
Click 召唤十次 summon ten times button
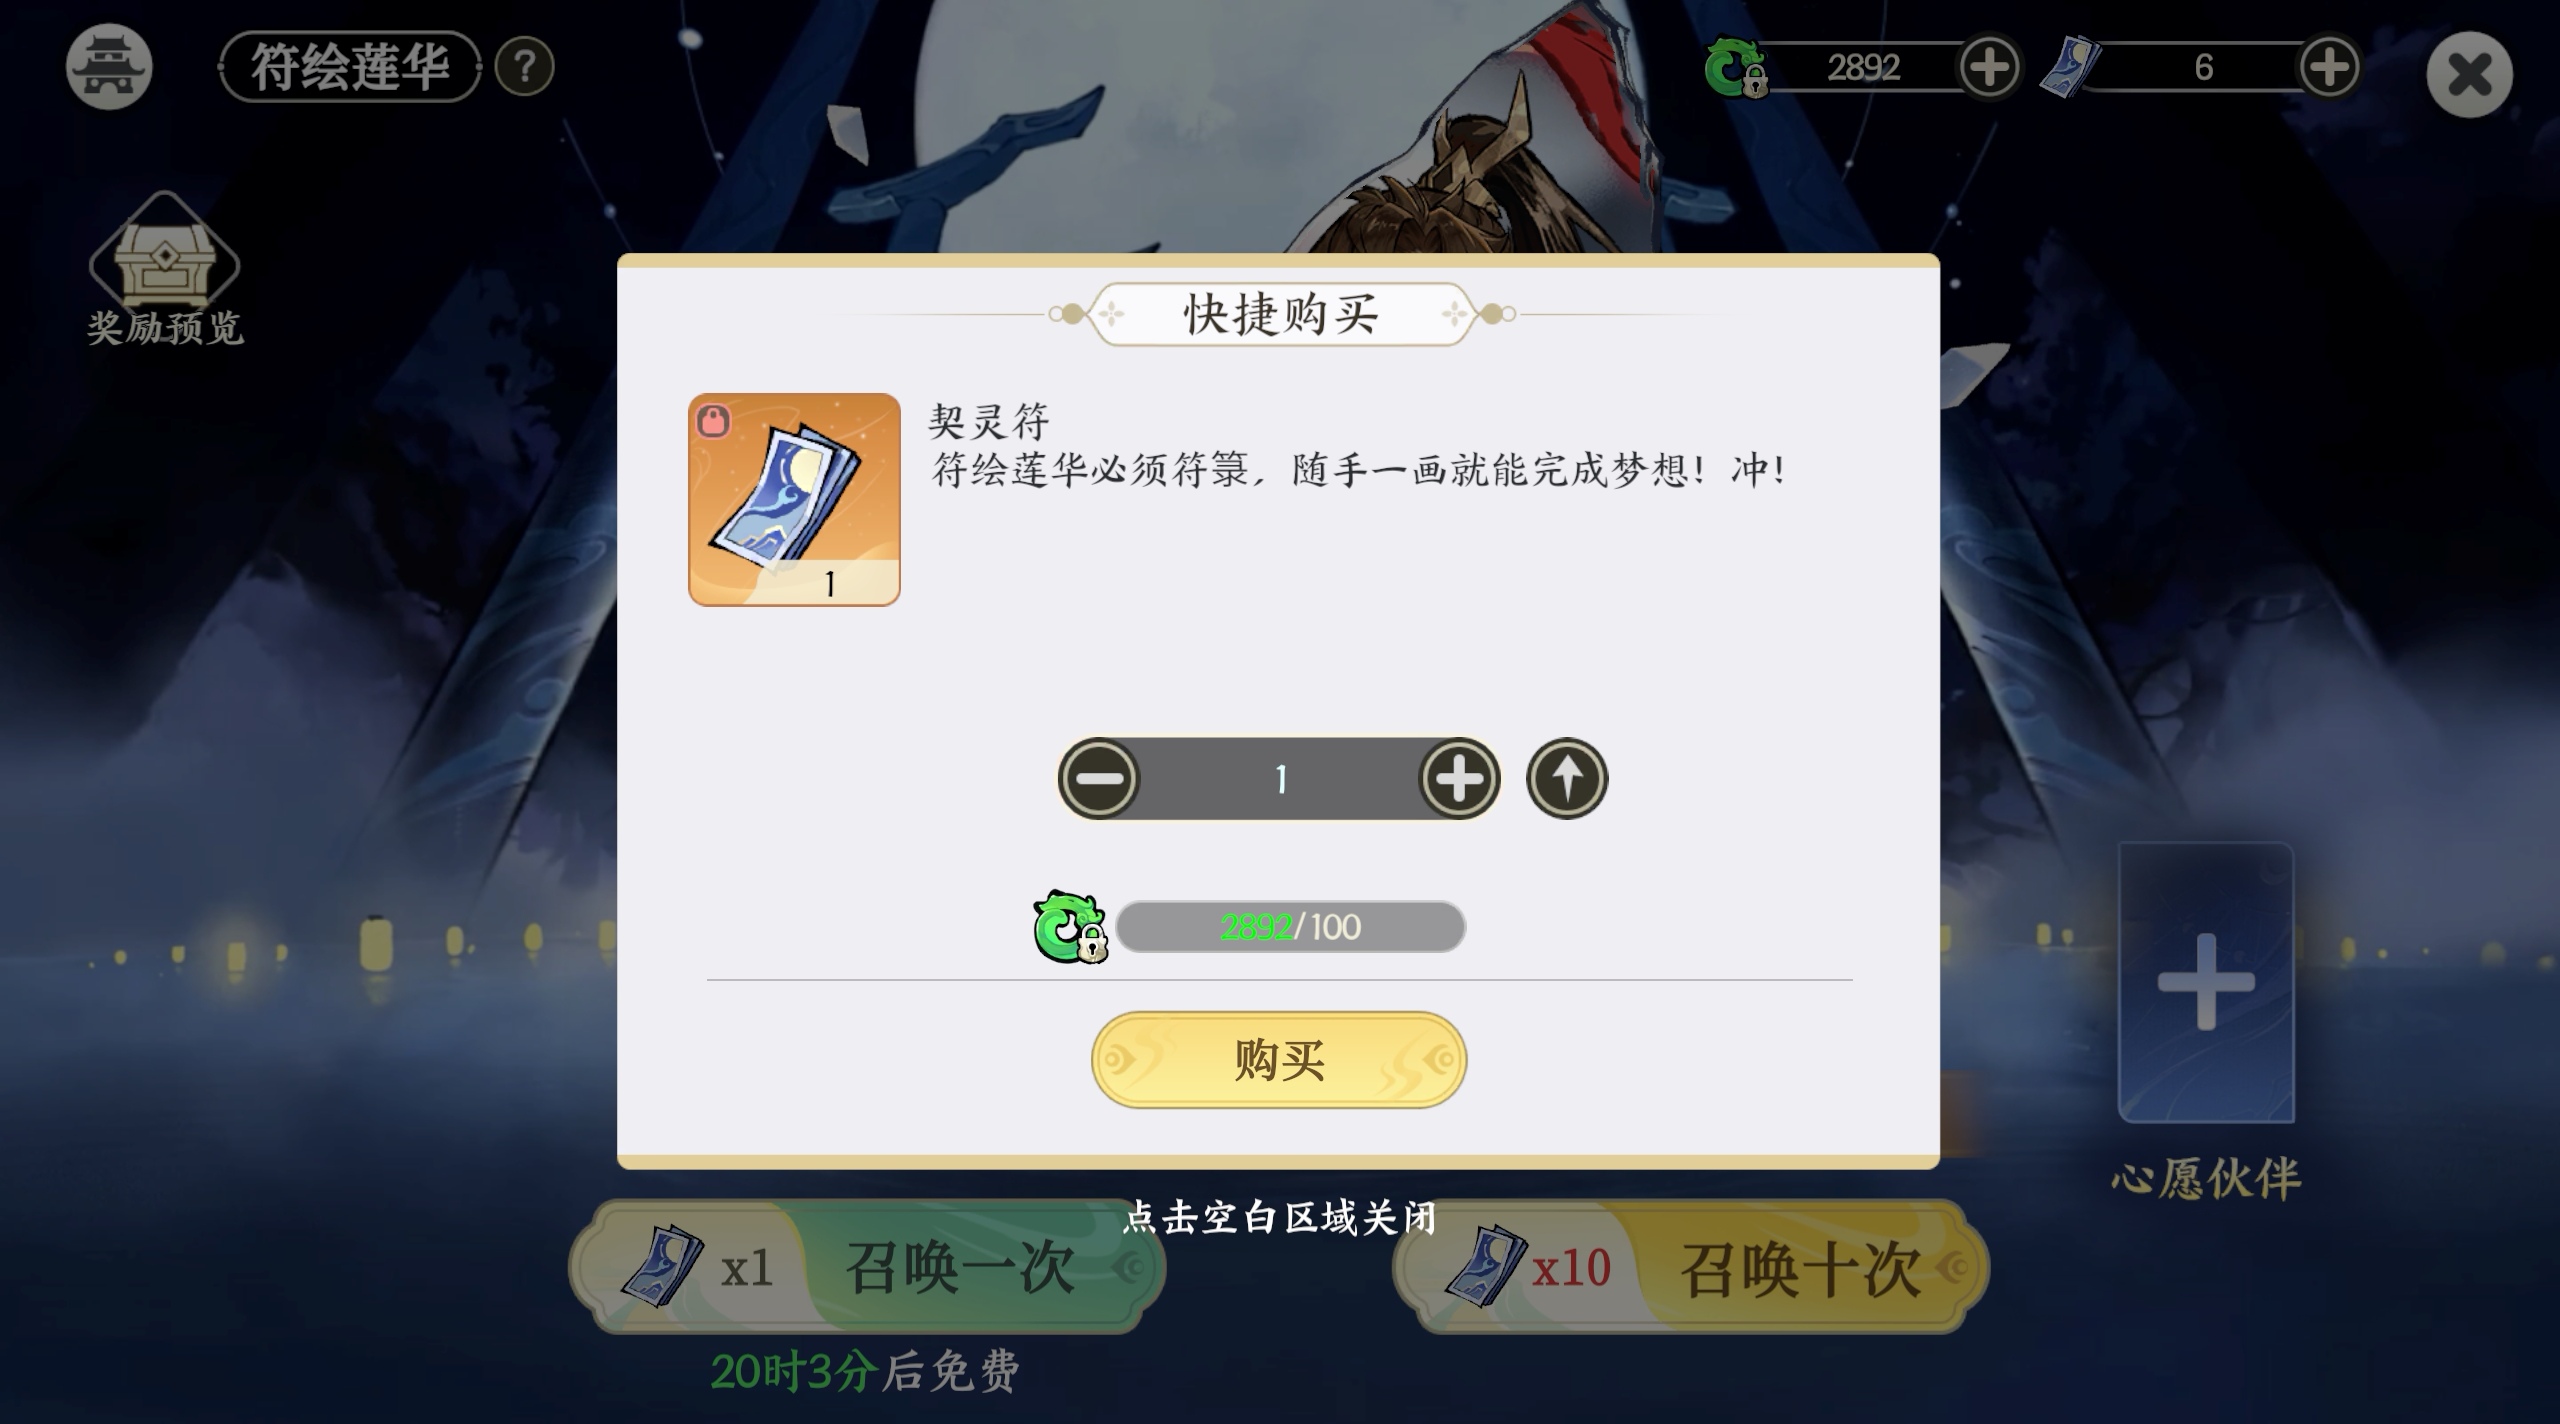1691,1267
